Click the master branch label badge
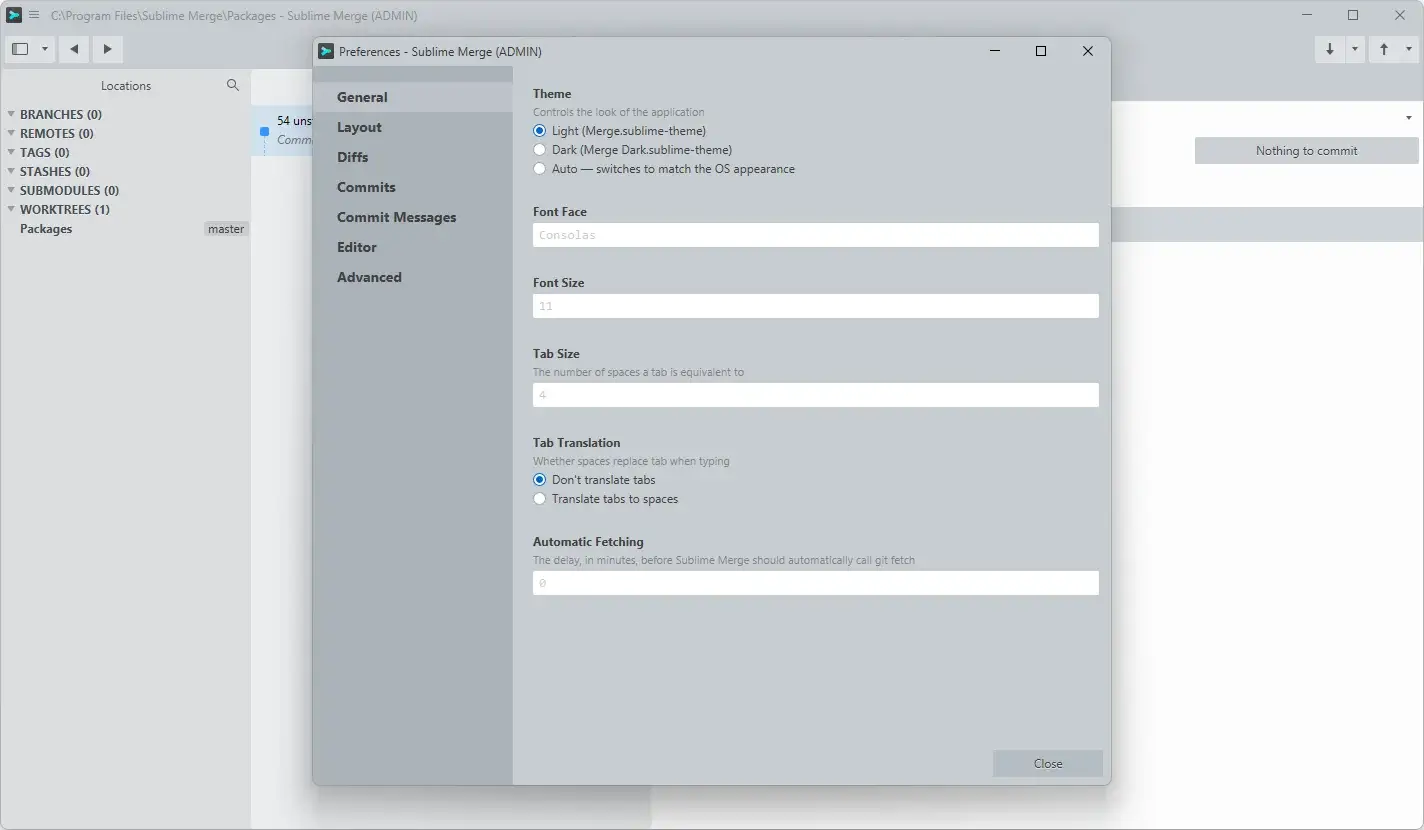This screenshot has height=830, width=1424. 226,229
